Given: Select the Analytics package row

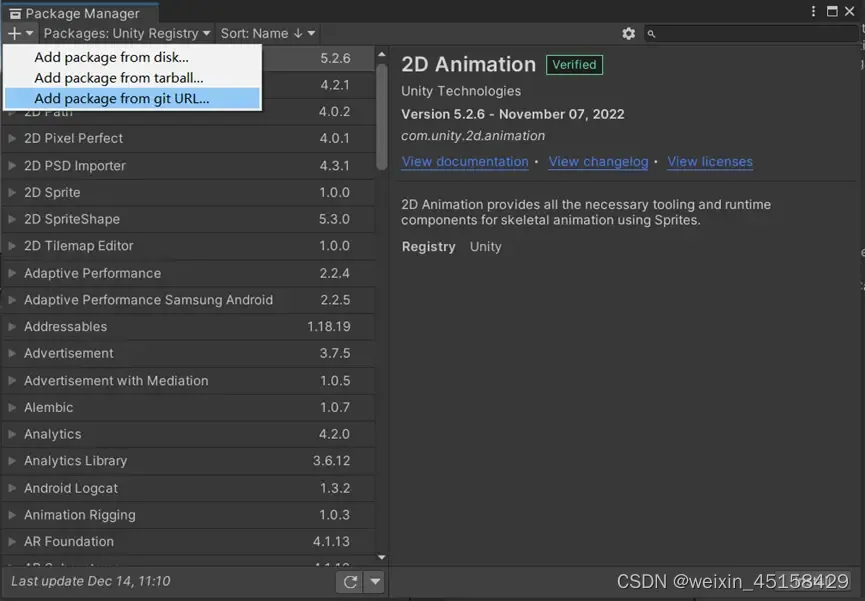Looking at the screenshot, I should (x=188, y=434).
